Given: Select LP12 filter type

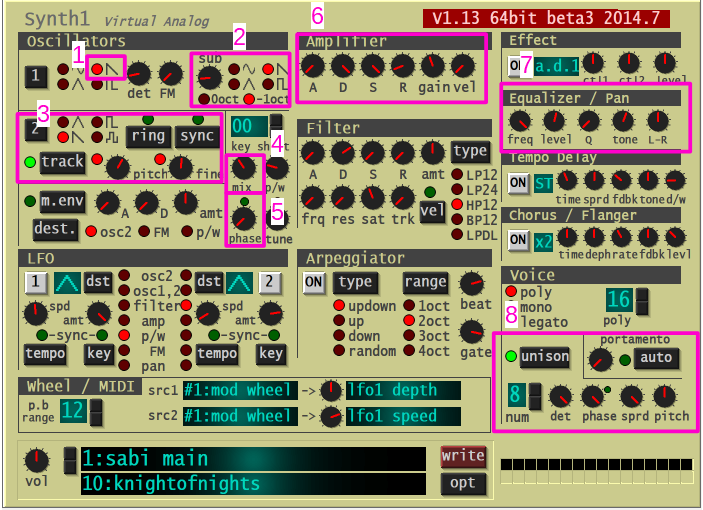Looking at the screenshot, I should [x=457, y=174].
